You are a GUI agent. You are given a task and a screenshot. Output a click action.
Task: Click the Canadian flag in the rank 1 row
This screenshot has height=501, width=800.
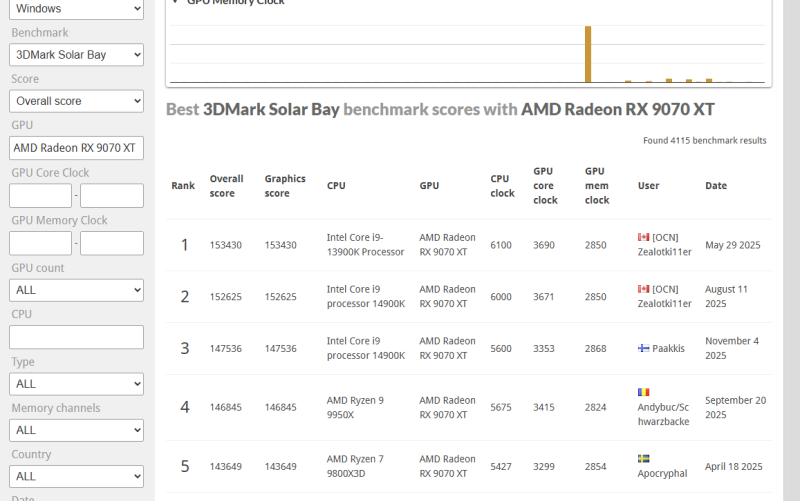643,237
